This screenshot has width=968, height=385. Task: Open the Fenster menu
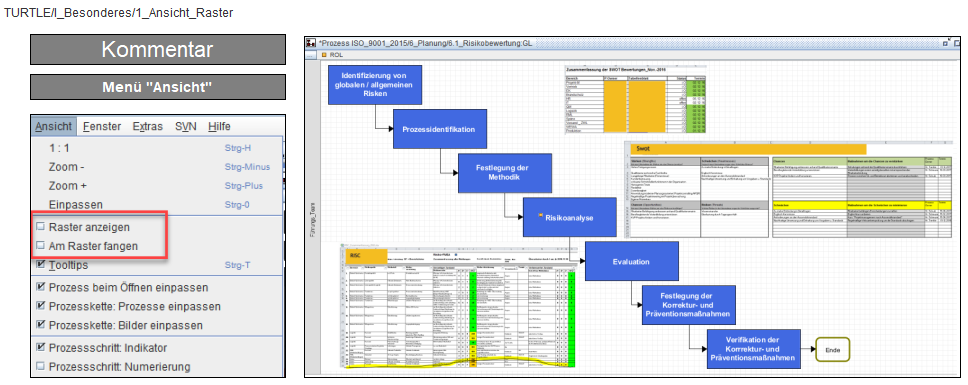(x=102, y=126)
